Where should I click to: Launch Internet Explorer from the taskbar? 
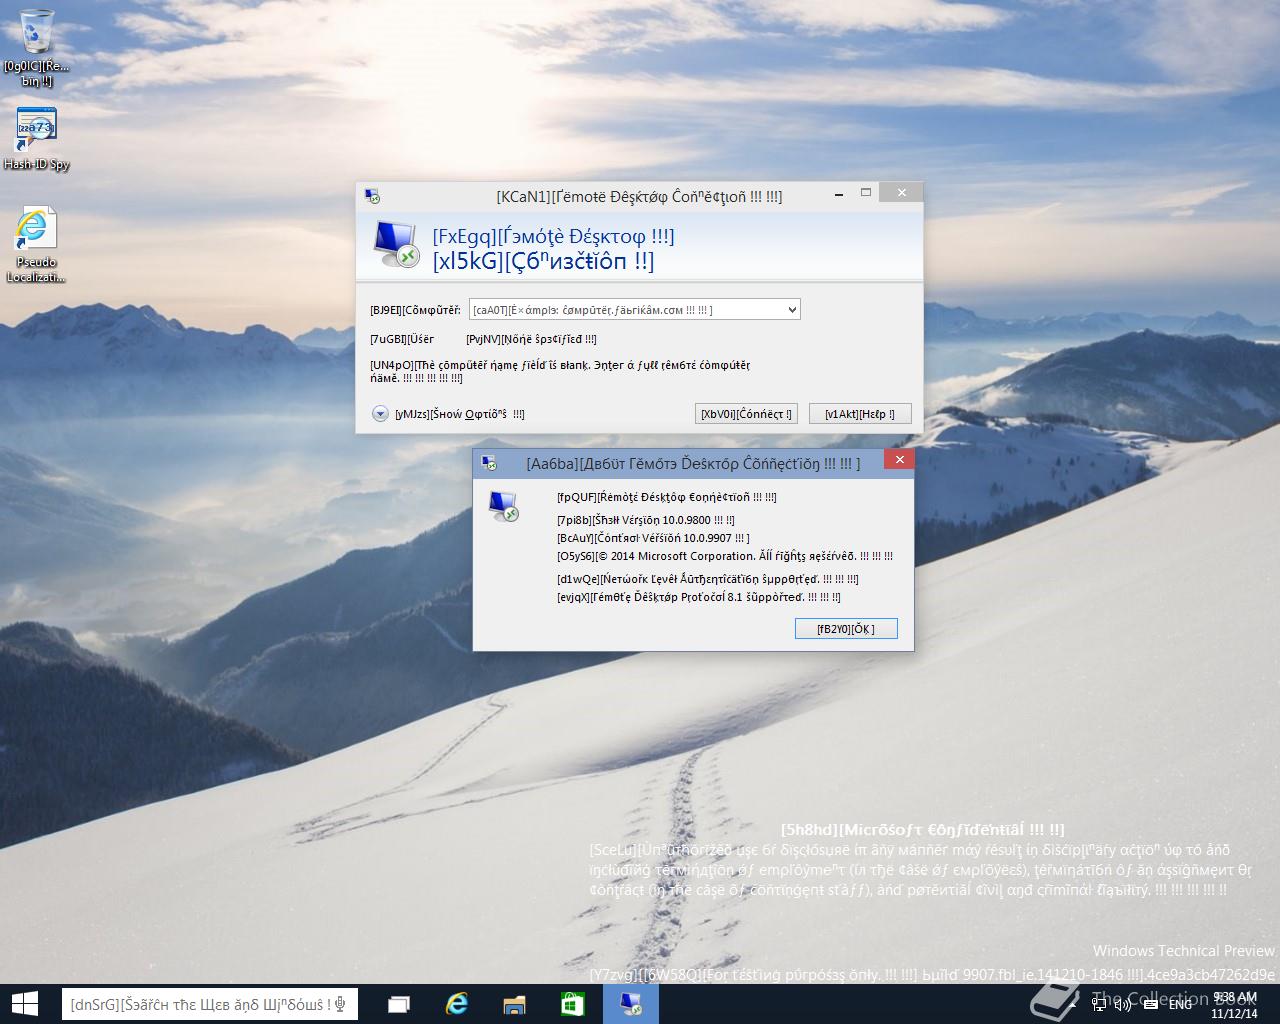457,1004
